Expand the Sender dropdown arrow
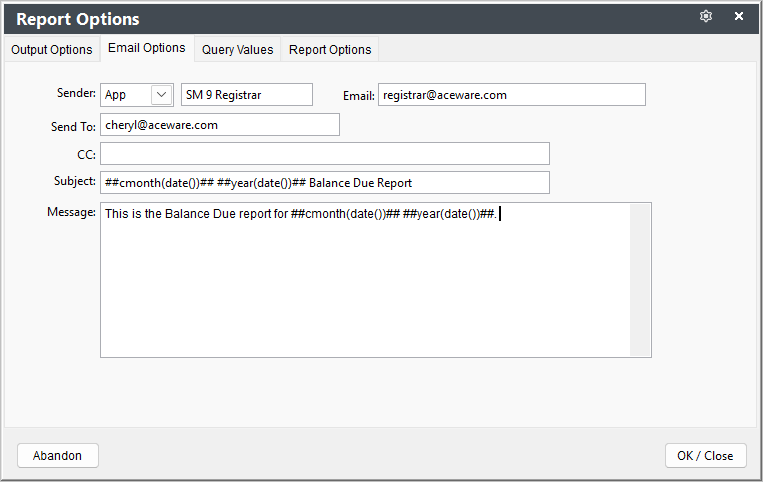This screenshot has height=482, width=763. (x=162, y=95)
